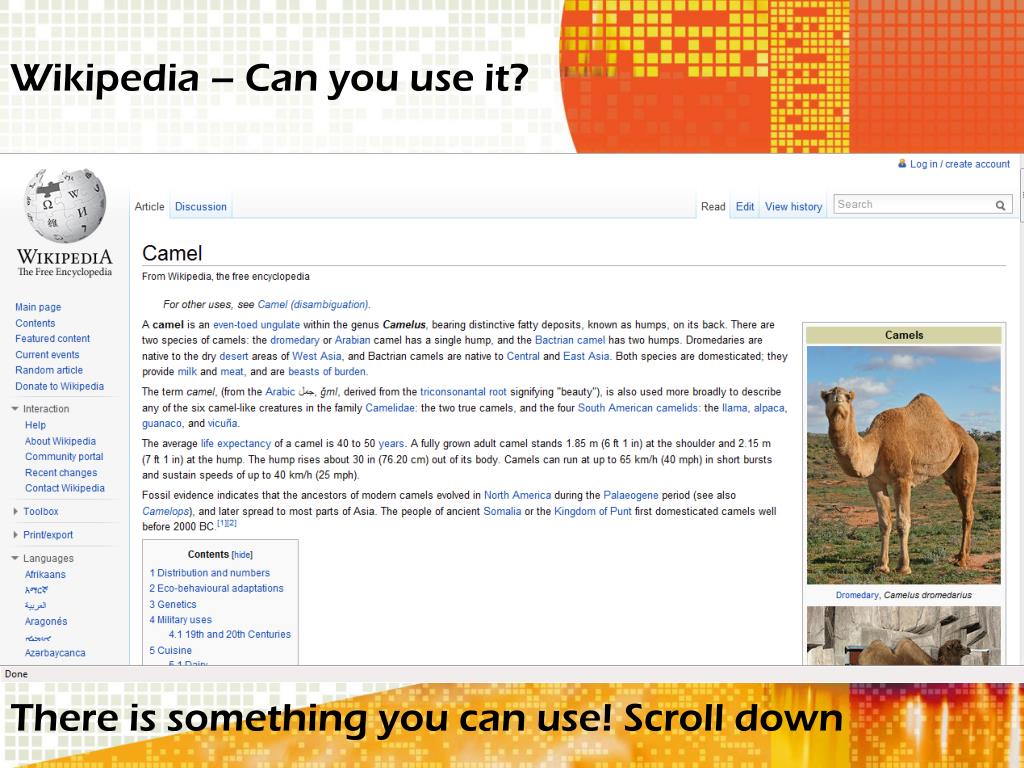The image size is (1024, 768).
Task: Follow the dromedary link in first paragraph
Action: 295,340
